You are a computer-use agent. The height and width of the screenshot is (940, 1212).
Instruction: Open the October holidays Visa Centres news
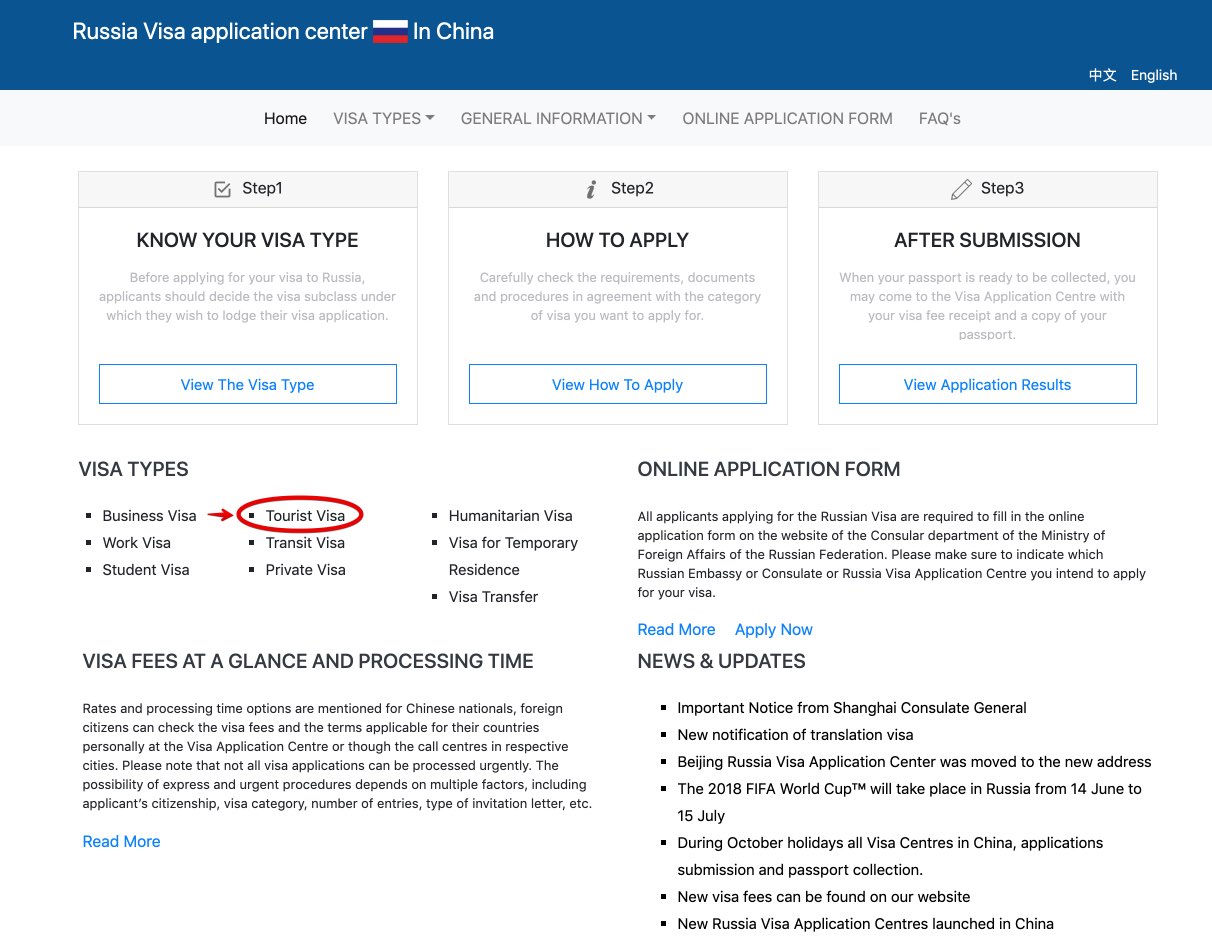click(890, 856)
